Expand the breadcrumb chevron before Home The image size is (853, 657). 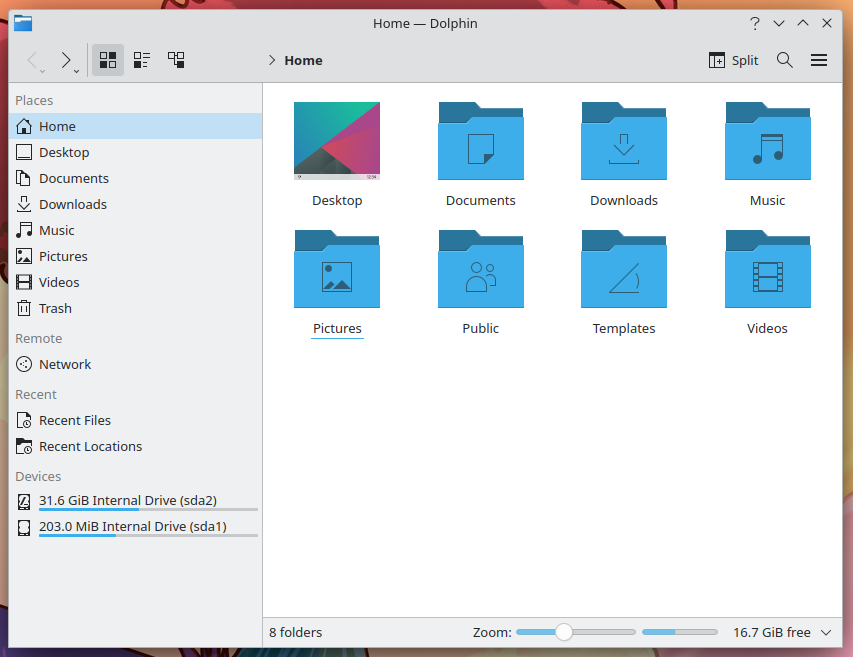(272, 60)
